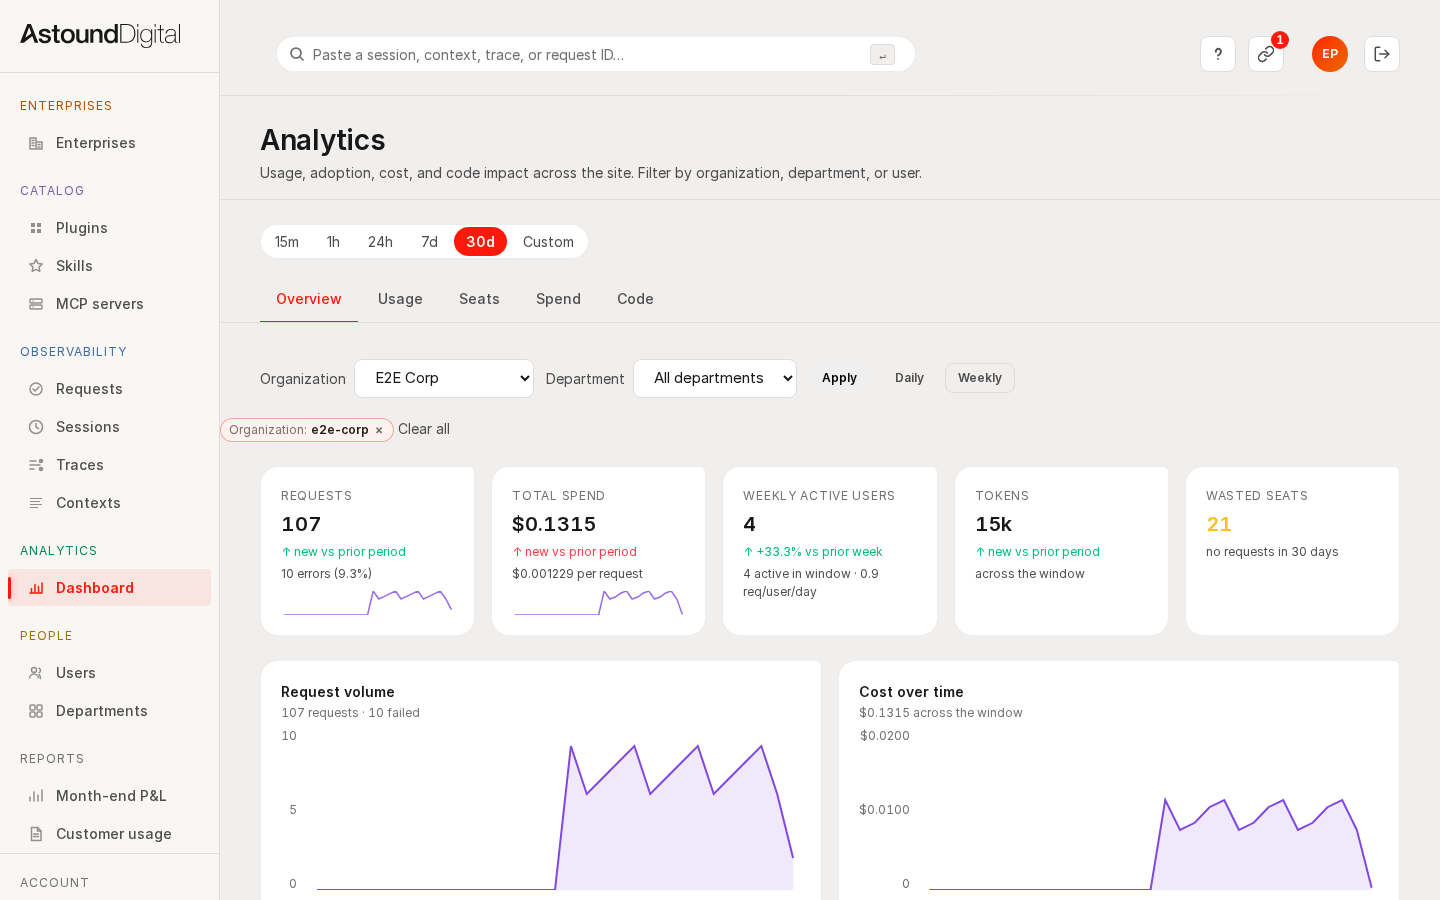Switch to the Usage tab

pos(400,299)
